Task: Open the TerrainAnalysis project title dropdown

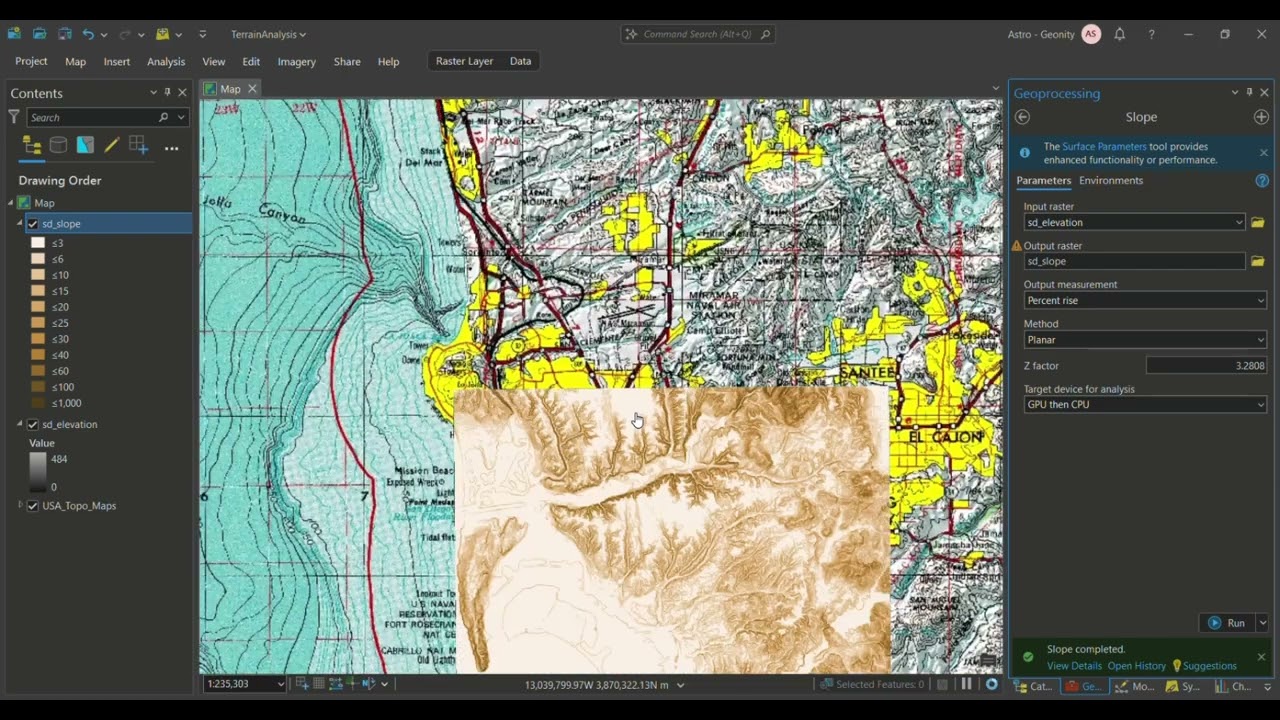Action: 268,34
